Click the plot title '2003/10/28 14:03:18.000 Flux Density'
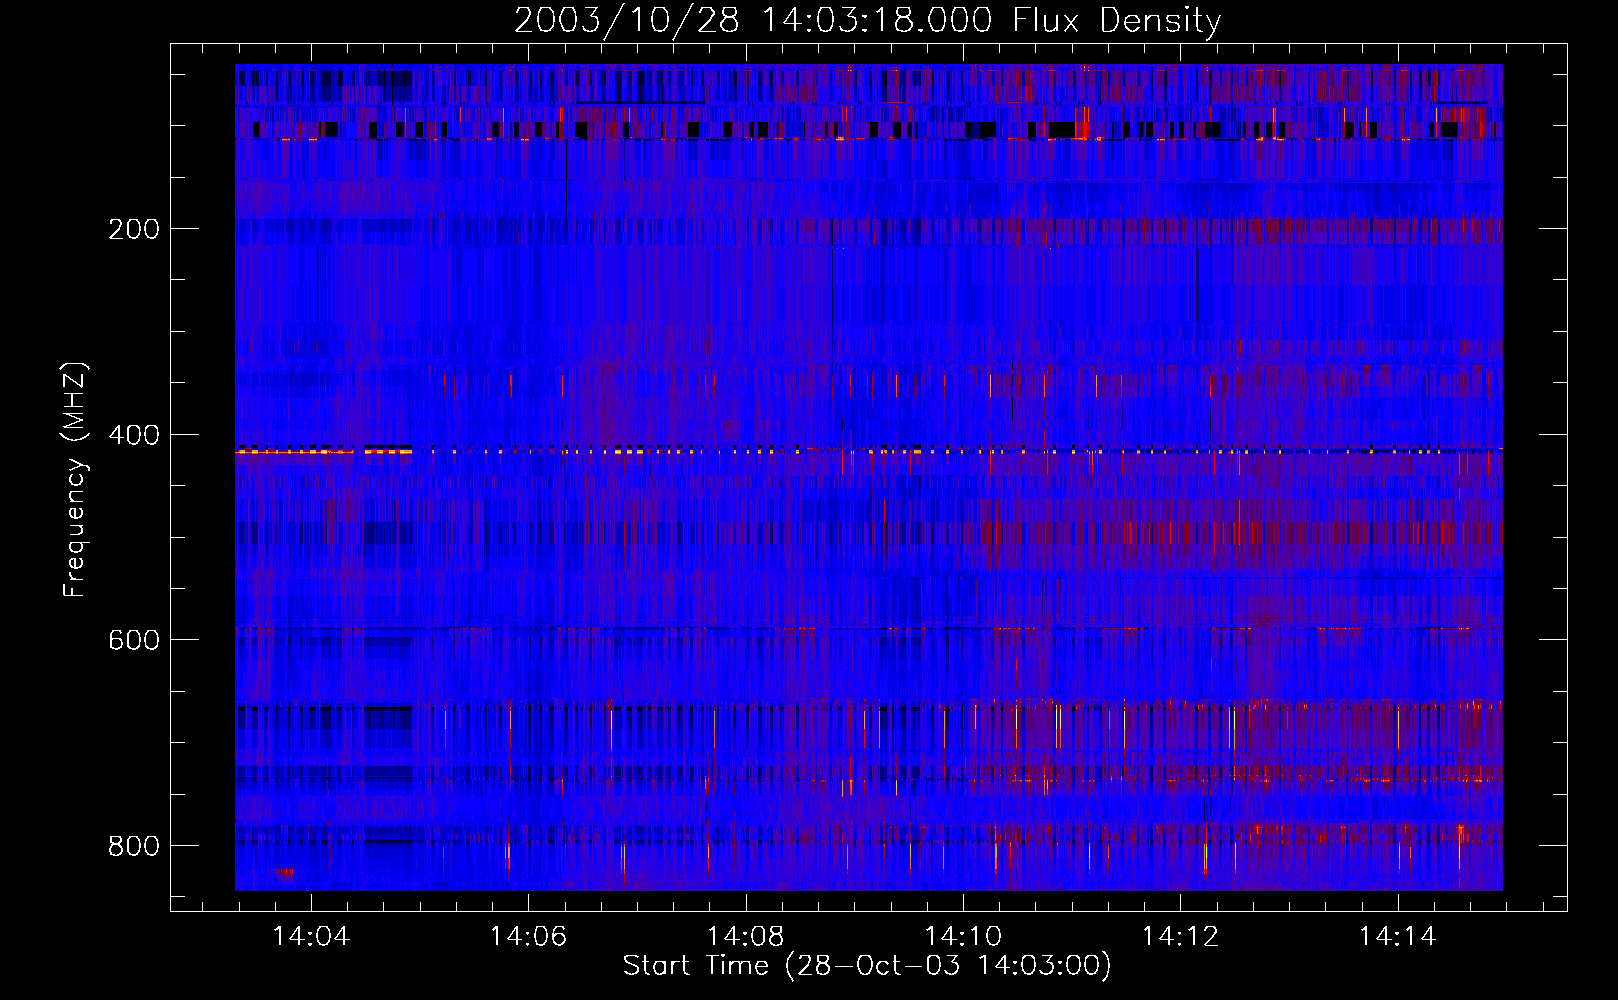The image size is (1618, 1000). pos(867,20)
